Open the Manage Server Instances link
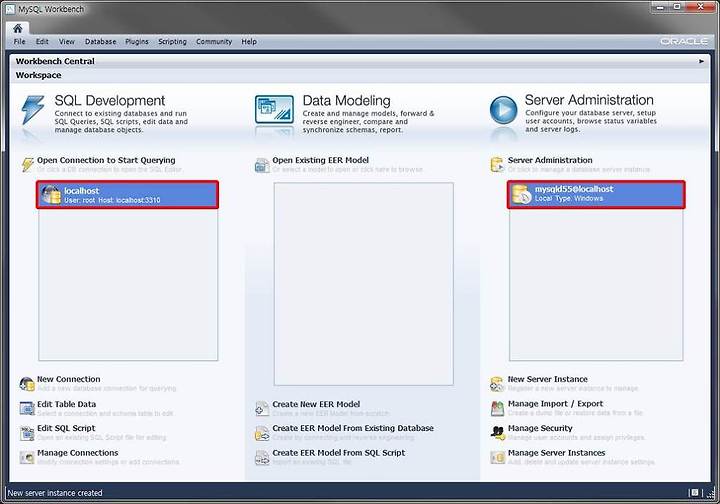720x504 pixels. [557, 453]
